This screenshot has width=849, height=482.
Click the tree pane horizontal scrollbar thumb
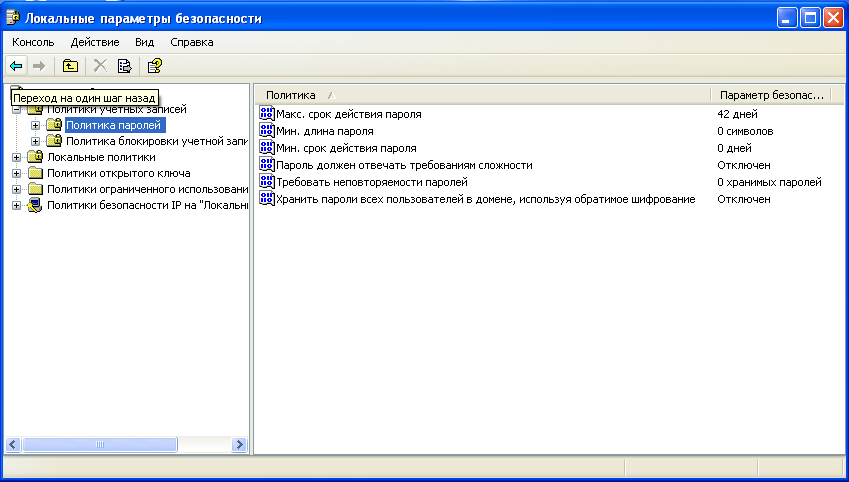point(100,445)
